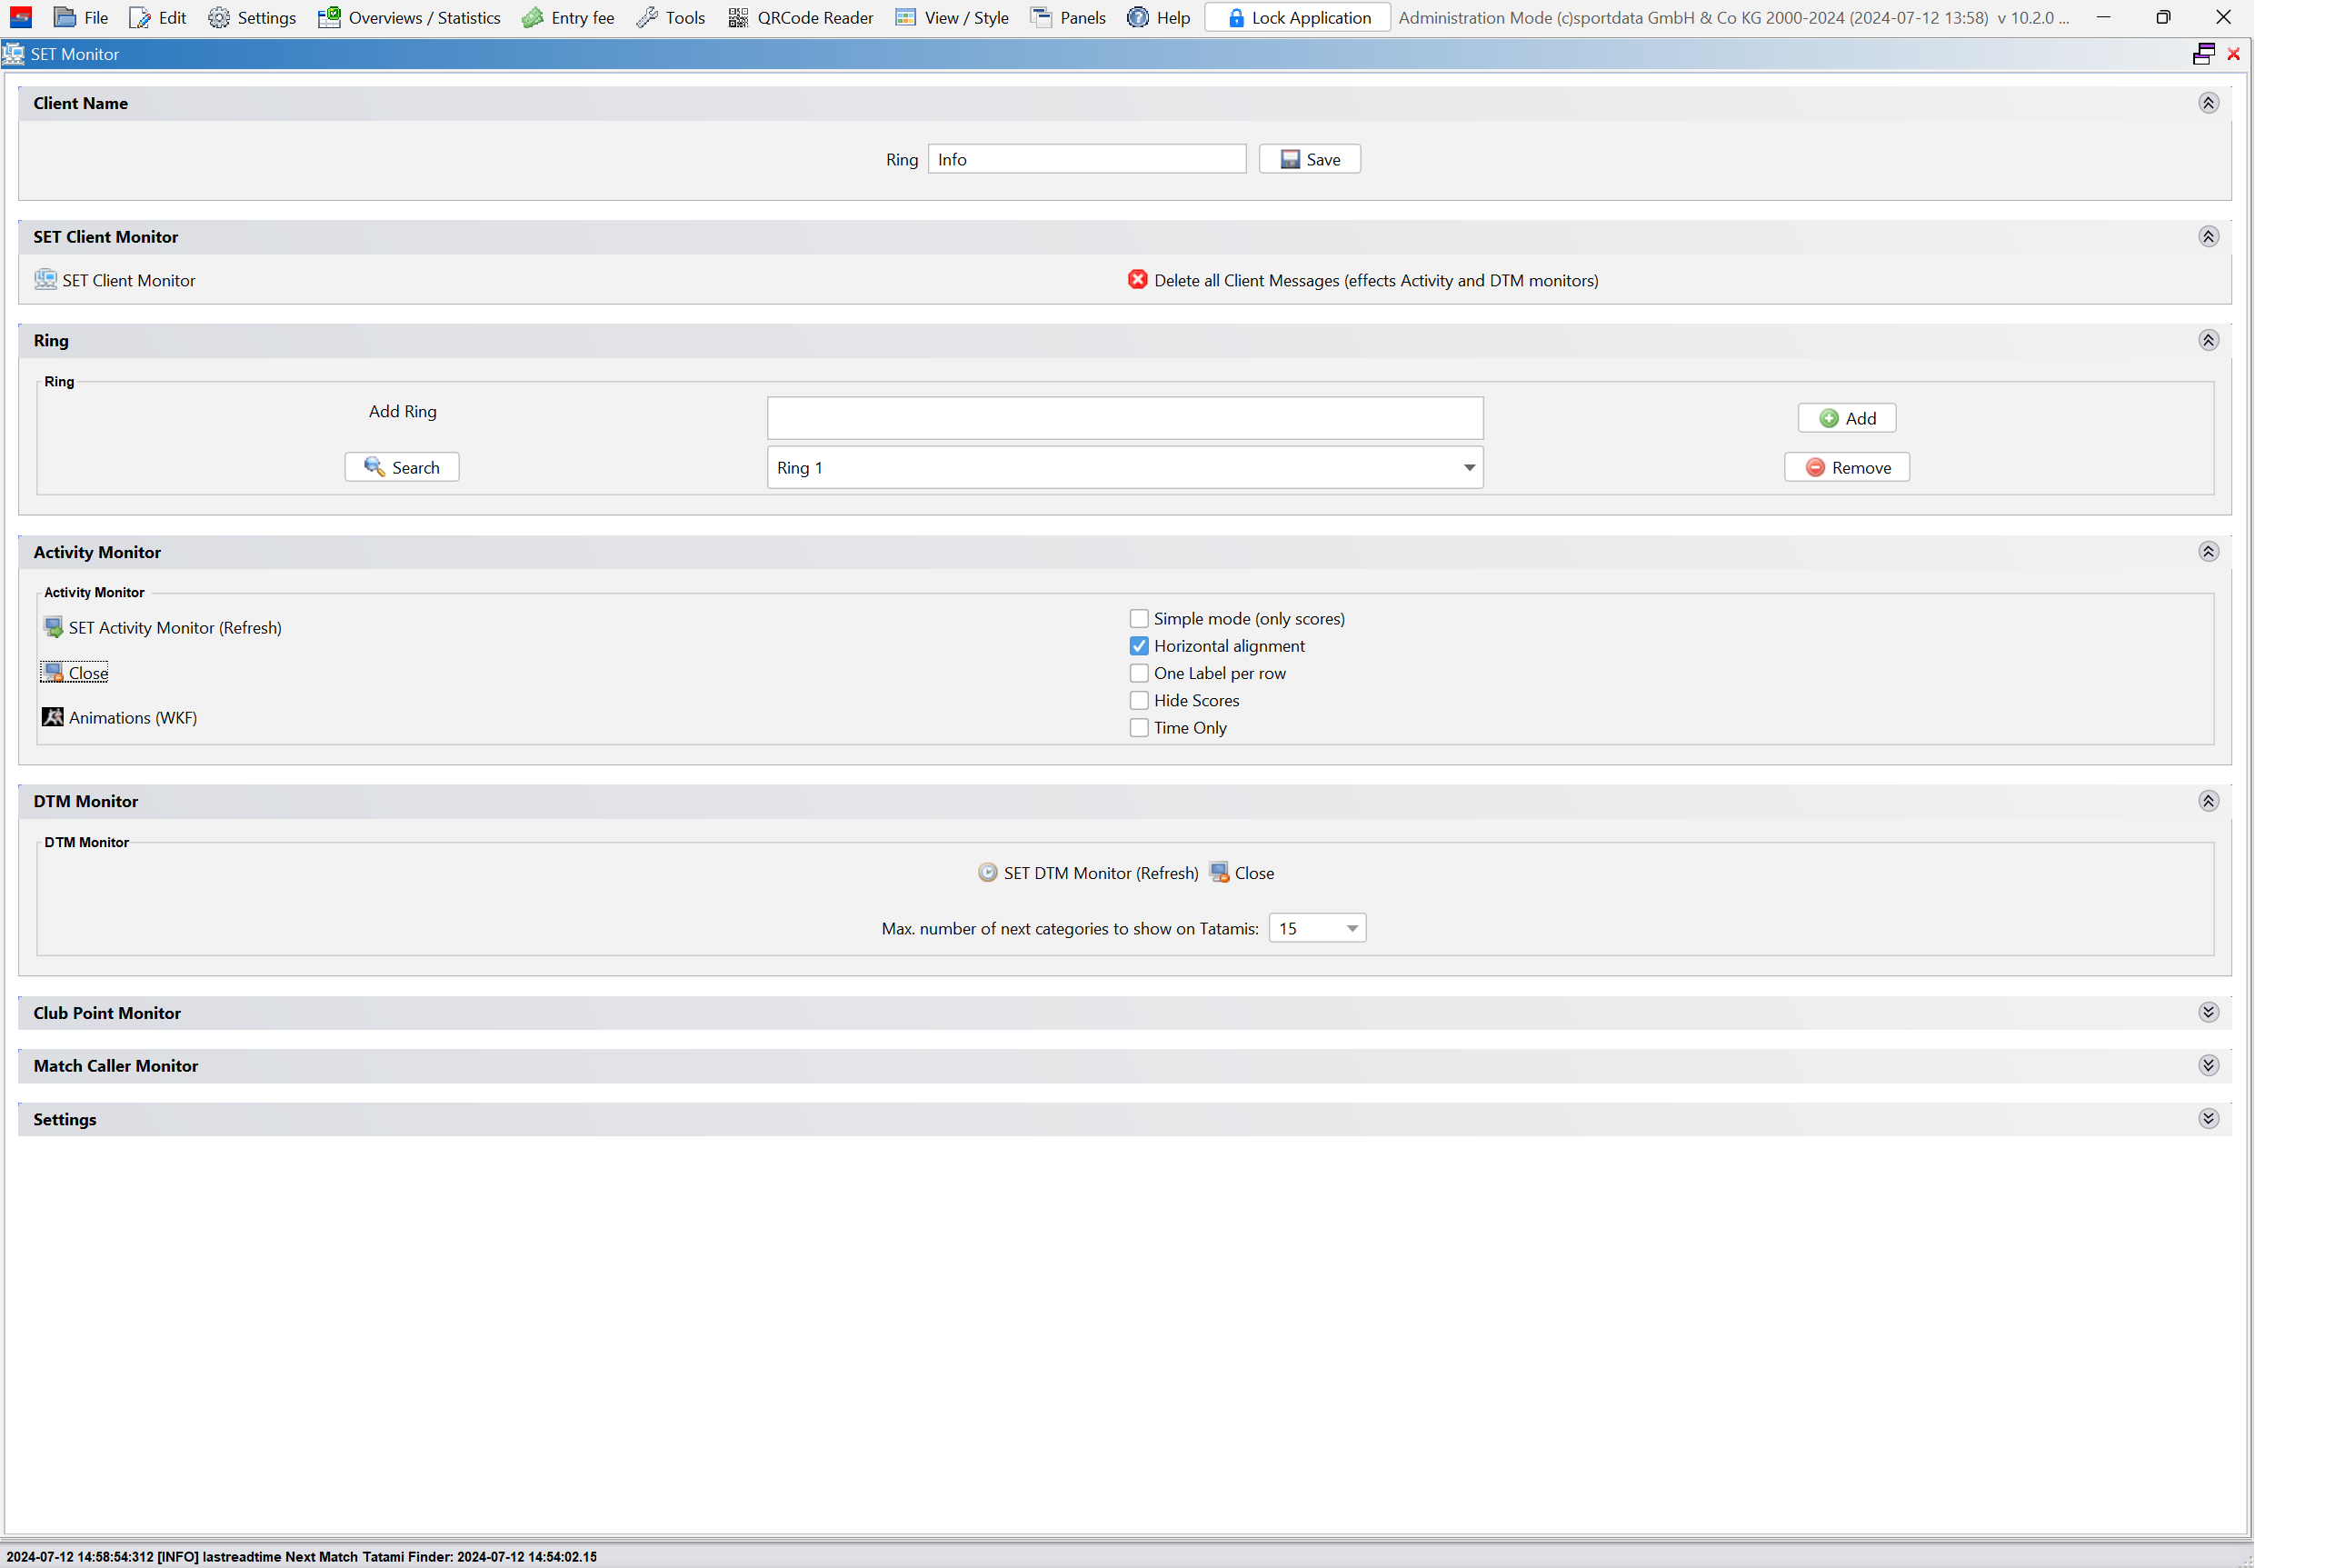The width and height of the screenshot is (2325, 1568).
Task: Click the QRCode Reader icon
Action: click(x=738, y=18)
